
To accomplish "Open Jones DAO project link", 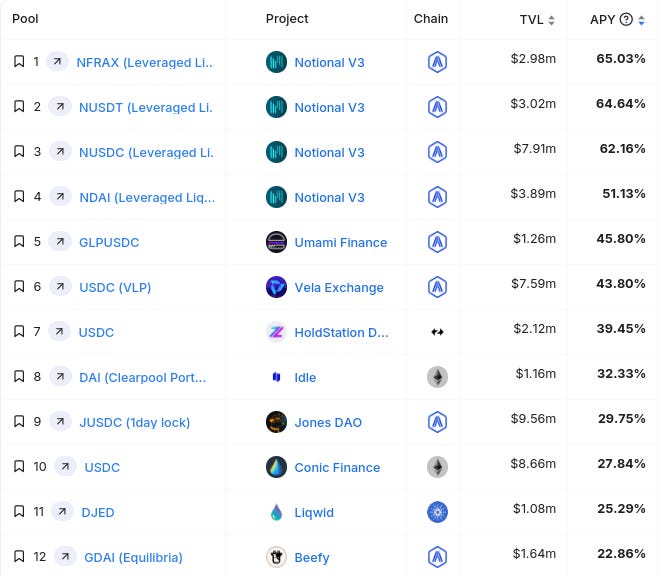I will click(328, 422).
